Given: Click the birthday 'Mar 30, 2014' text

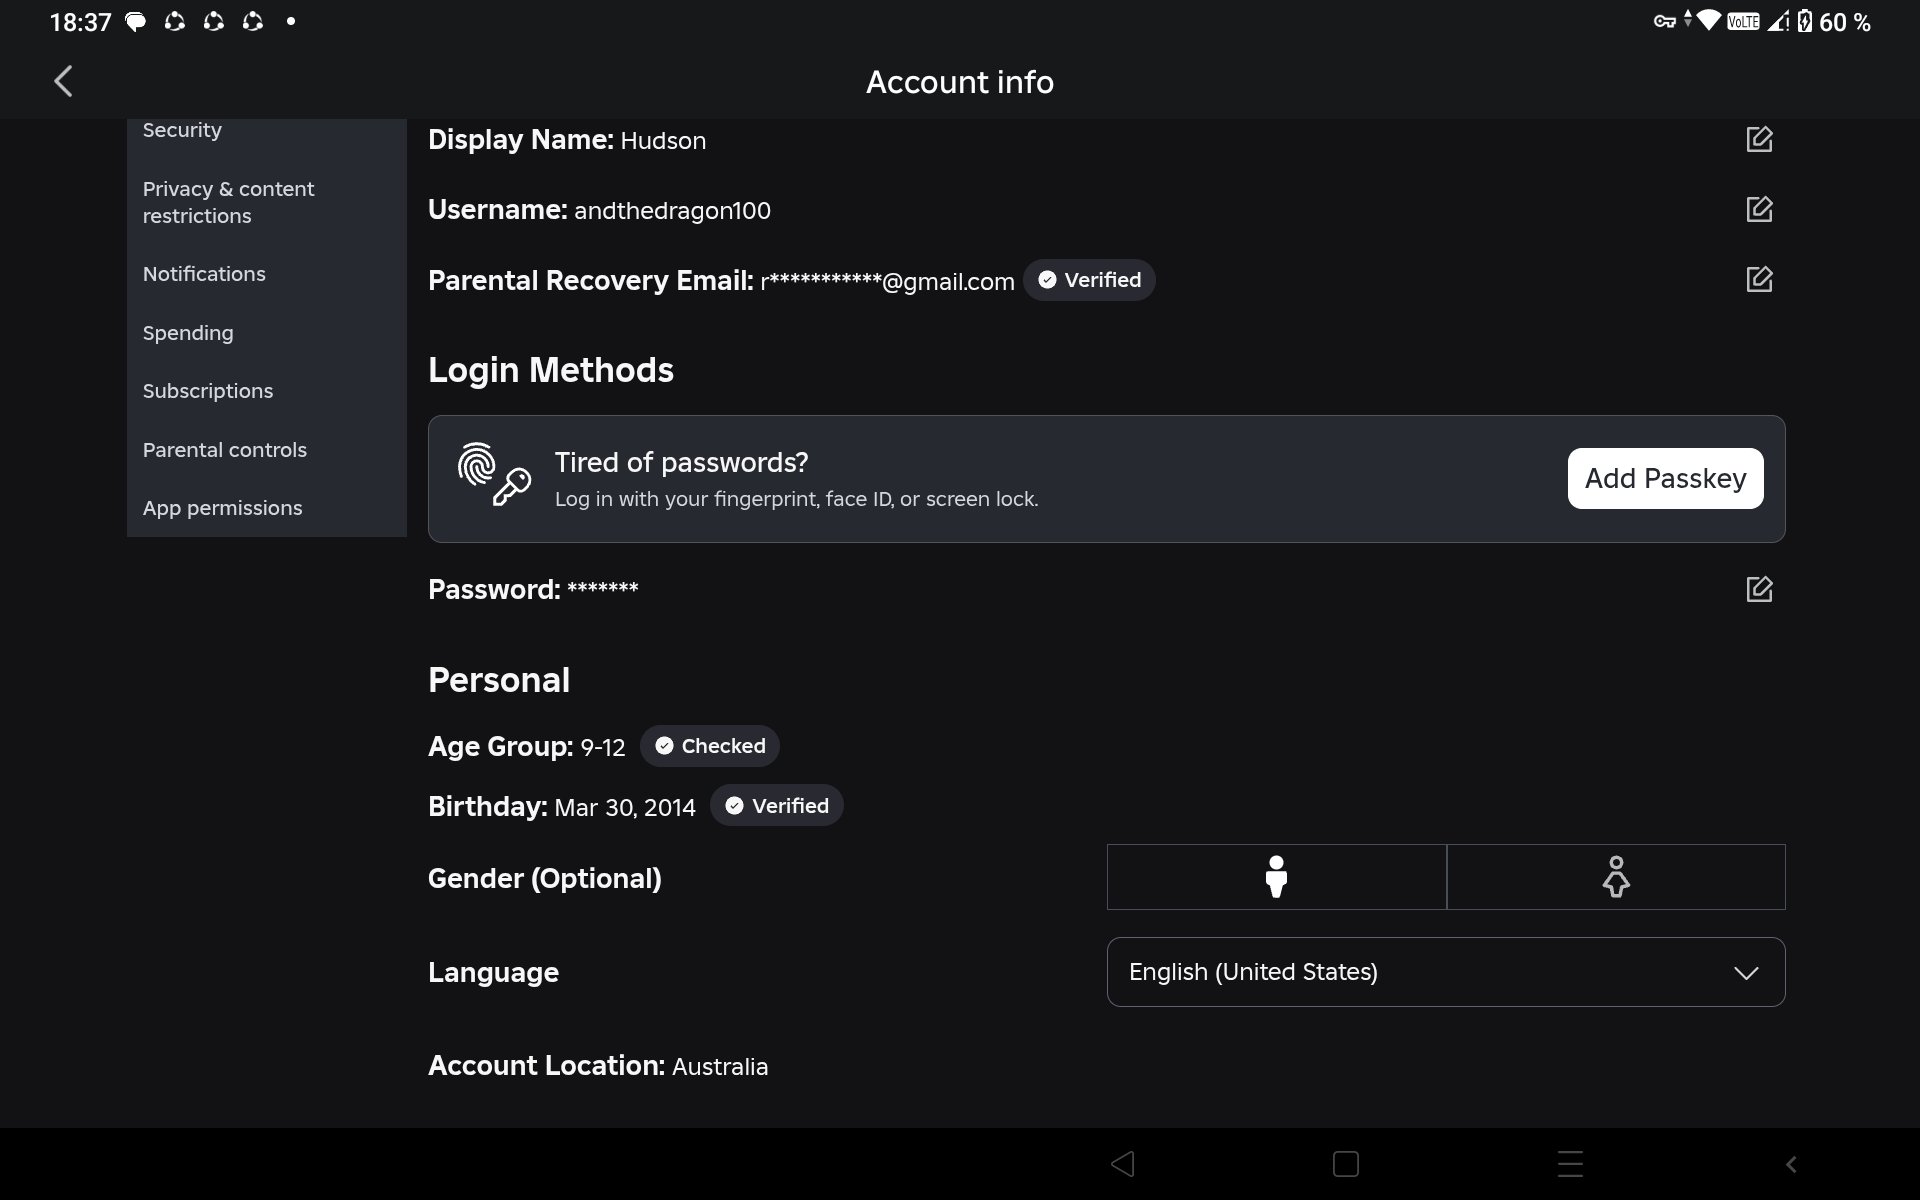Looking at the screenshot, I should tap(625, 807).
